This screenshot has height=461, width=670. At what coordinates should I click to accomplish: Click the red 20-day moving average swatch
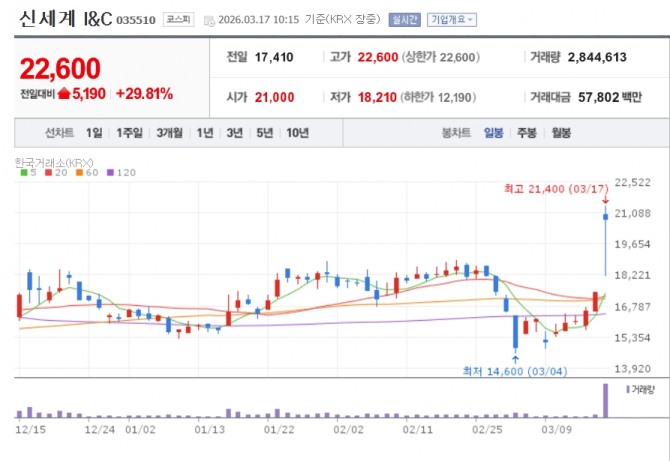click(x=48, y=173)
